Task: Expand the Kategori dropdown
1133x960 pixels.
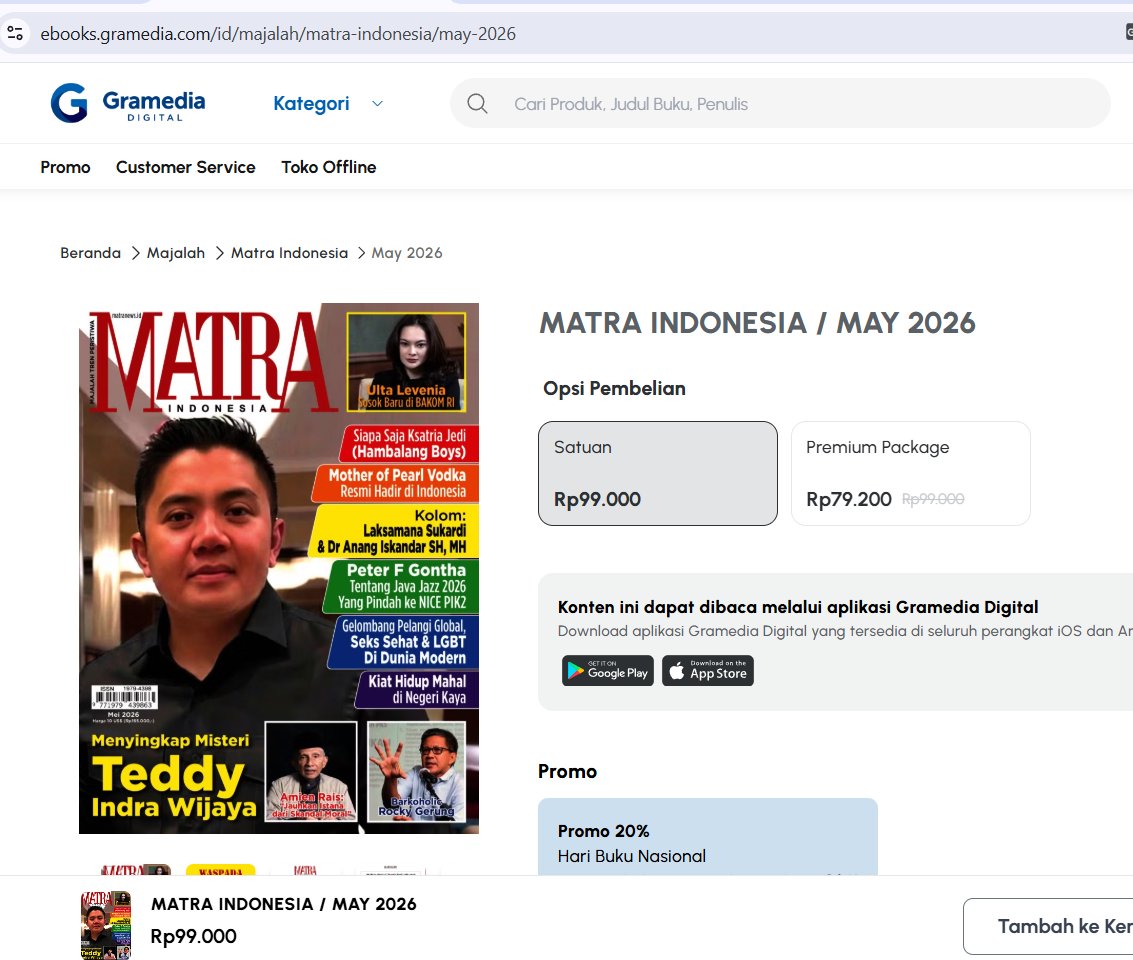Action: coord(328,103)
